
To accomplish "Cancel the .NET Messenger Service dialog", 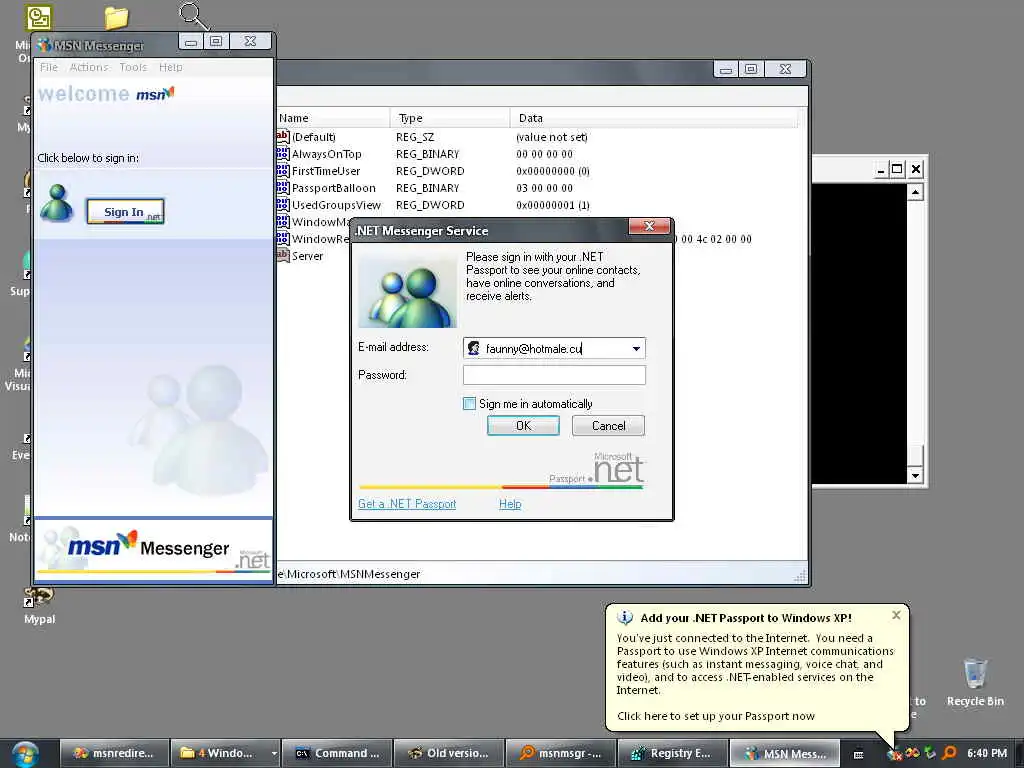I will point(608,426).
